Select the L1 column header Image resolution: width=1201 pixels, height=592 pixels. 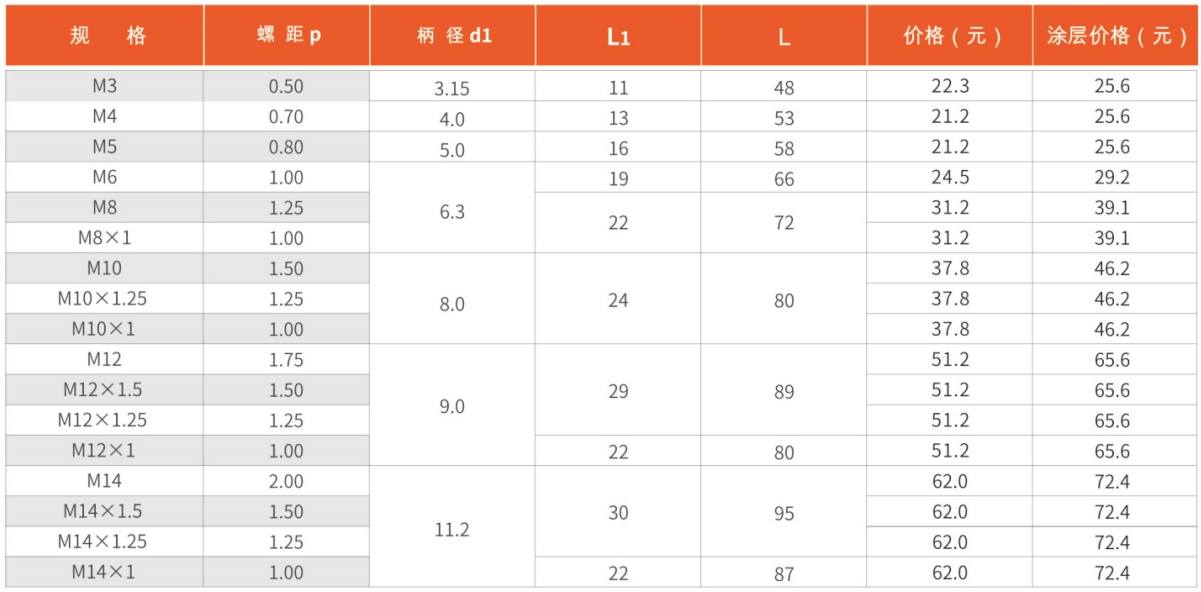pos(618,37)
